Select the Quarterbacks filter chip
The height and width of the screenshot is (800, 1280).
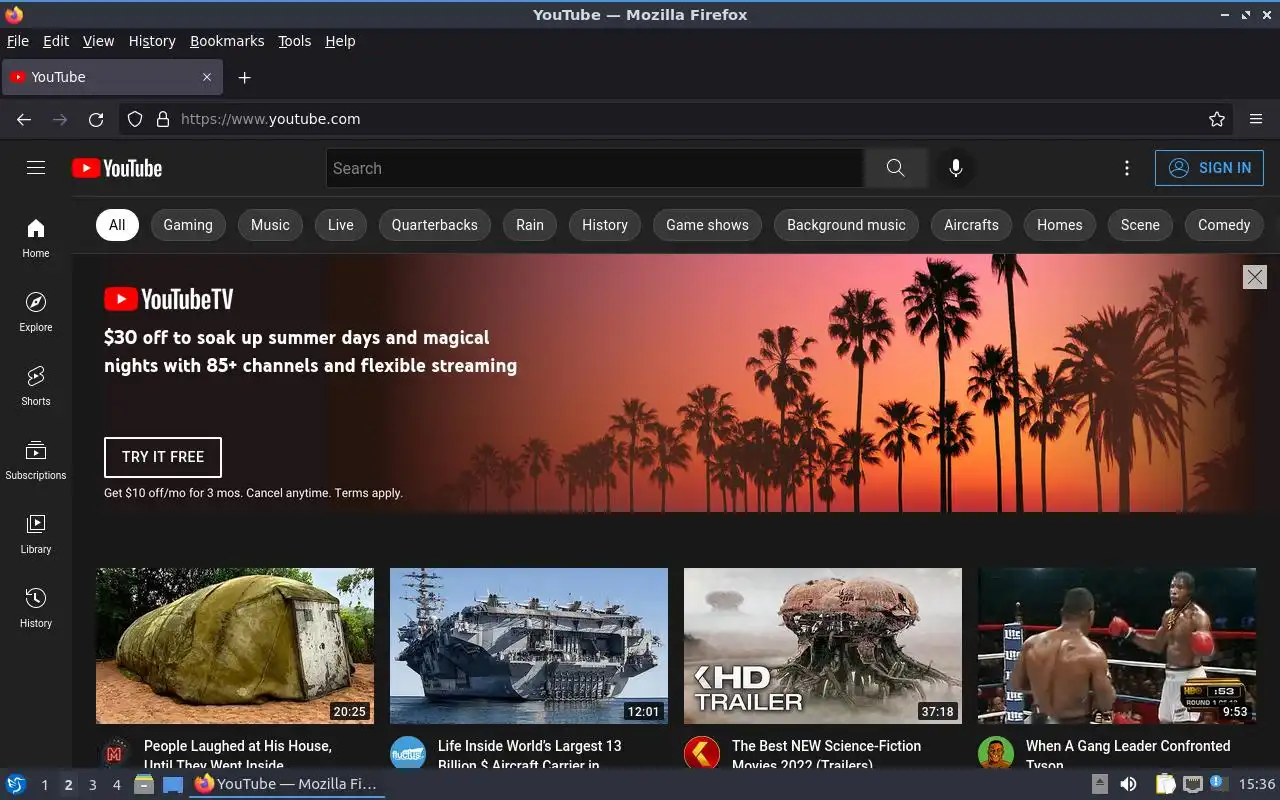[x=435, y=225]
